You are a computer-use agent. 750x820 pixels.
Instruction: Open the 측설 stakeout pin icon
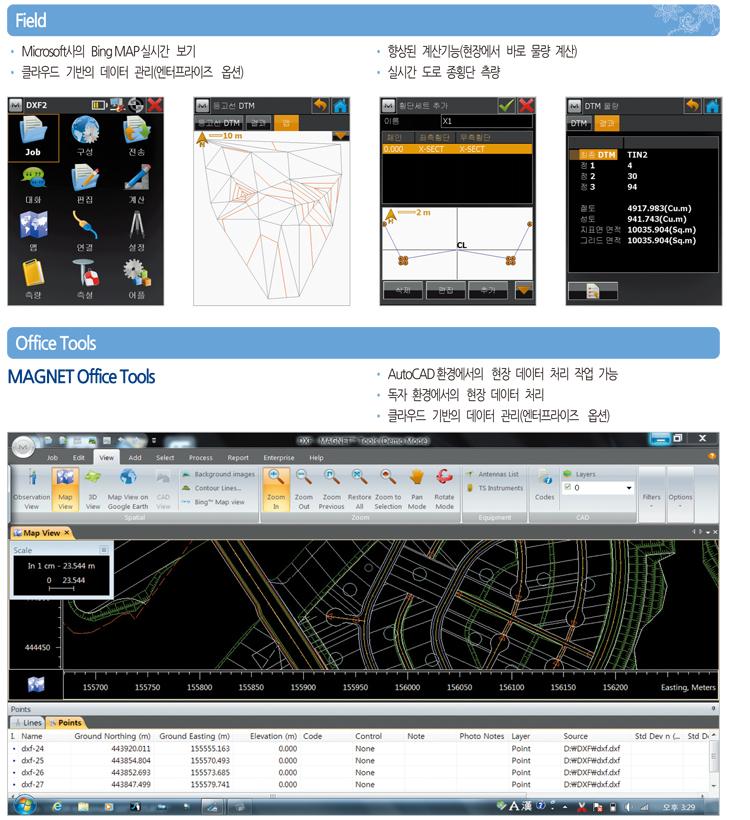point(85,272)
